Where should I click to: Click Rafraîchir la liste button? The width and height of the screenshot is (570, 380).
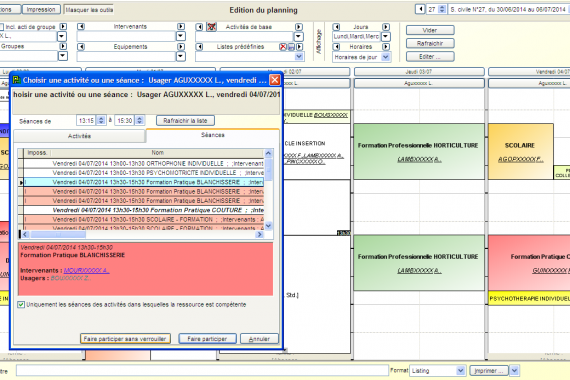click(185, 120)
